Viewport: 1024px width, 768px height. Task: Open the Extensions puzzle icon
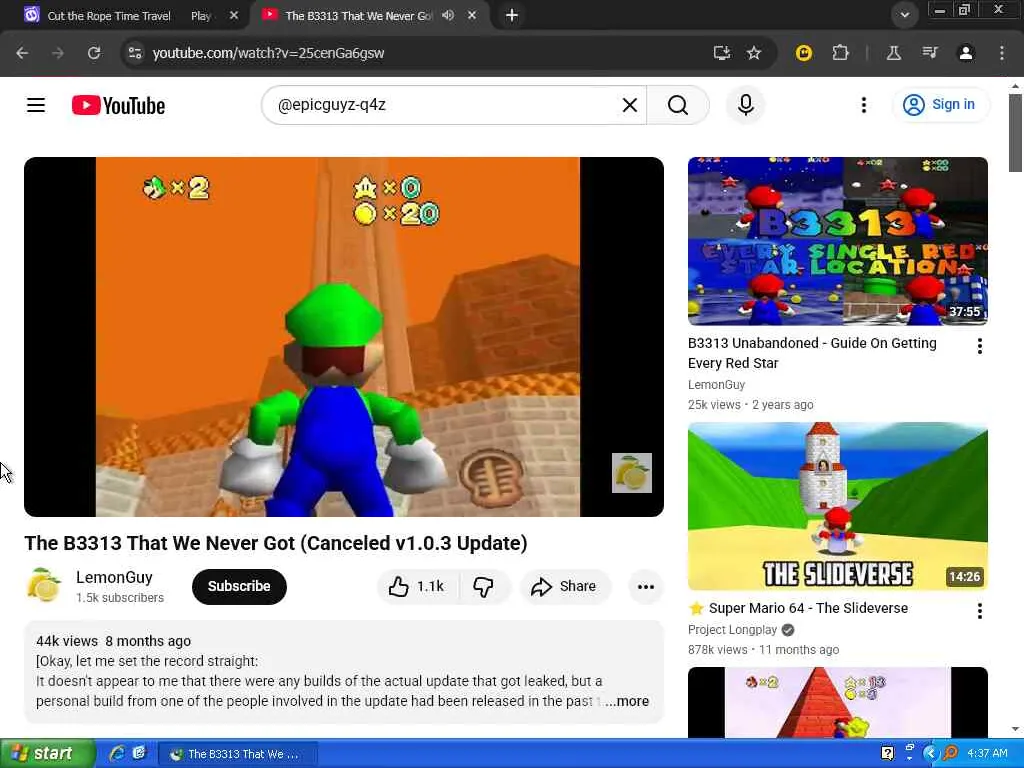tap(840, 53)
